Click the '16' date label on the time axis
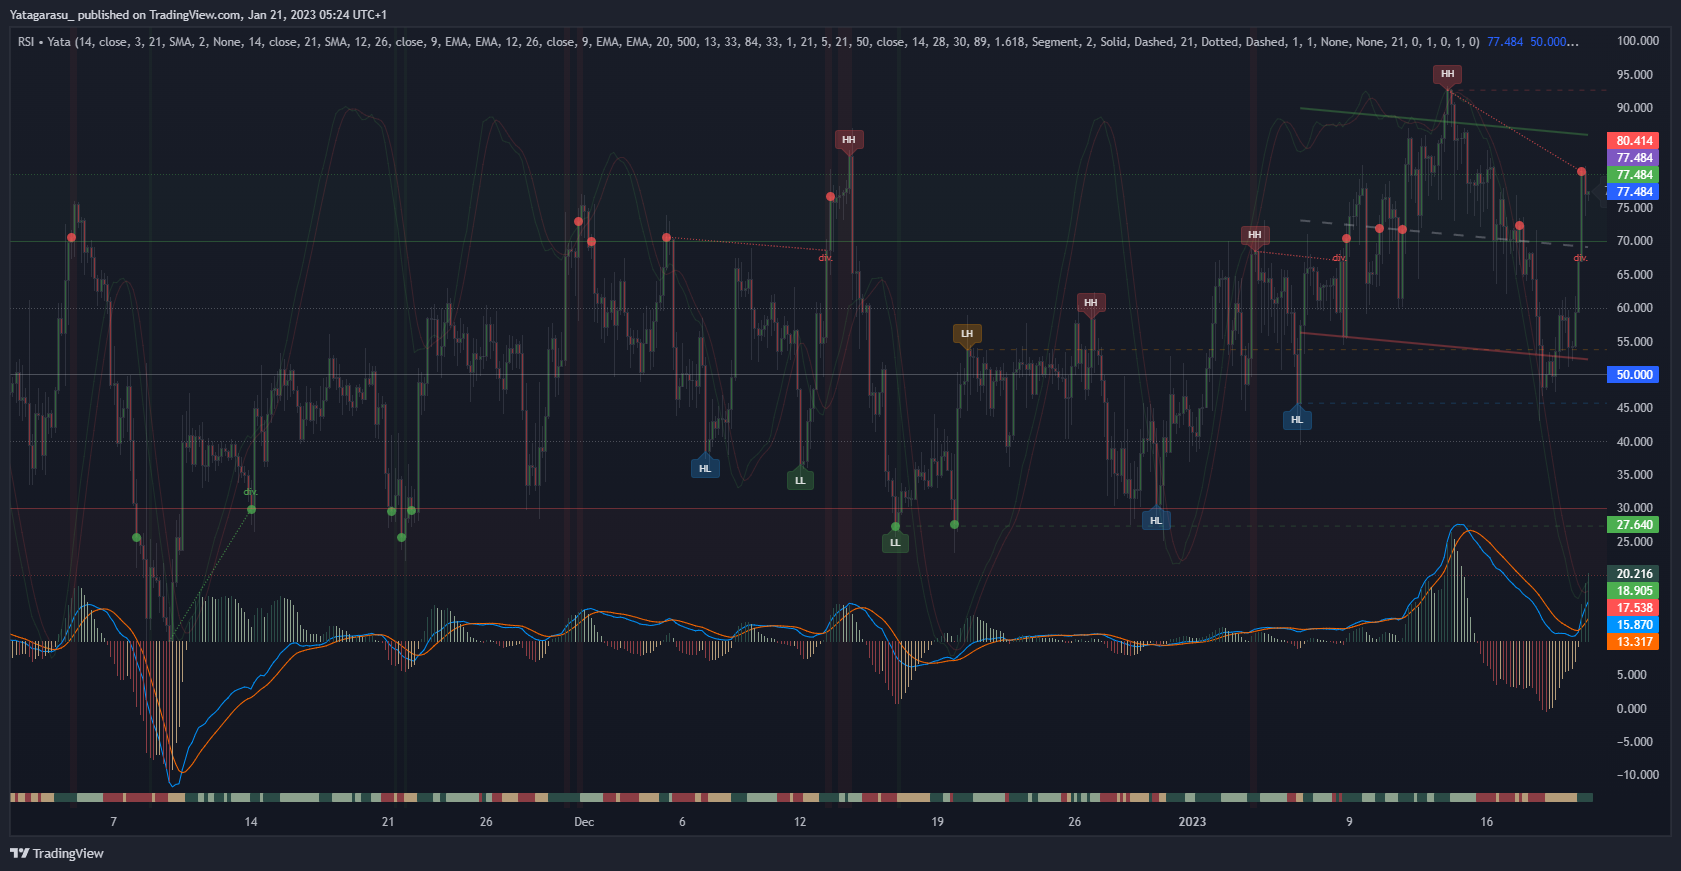1681x871 pixels. (1487, 822)
